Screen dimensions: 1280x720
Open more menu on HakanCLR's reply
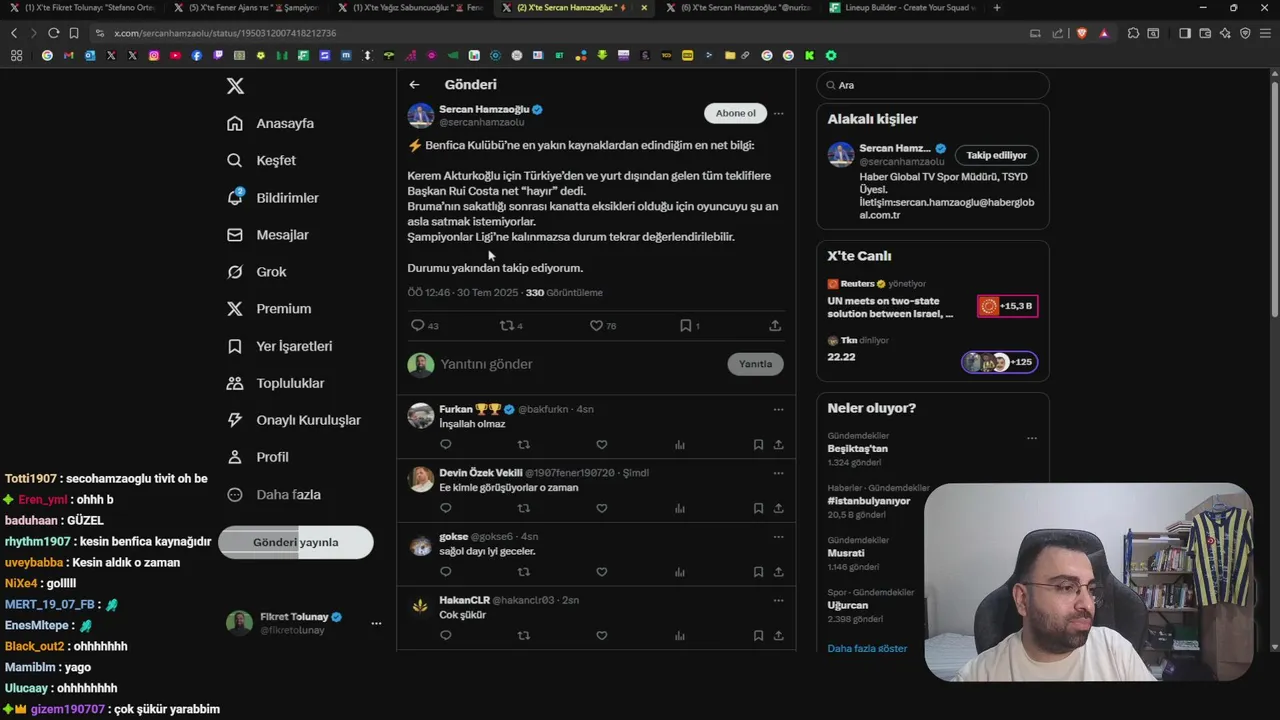778,600
